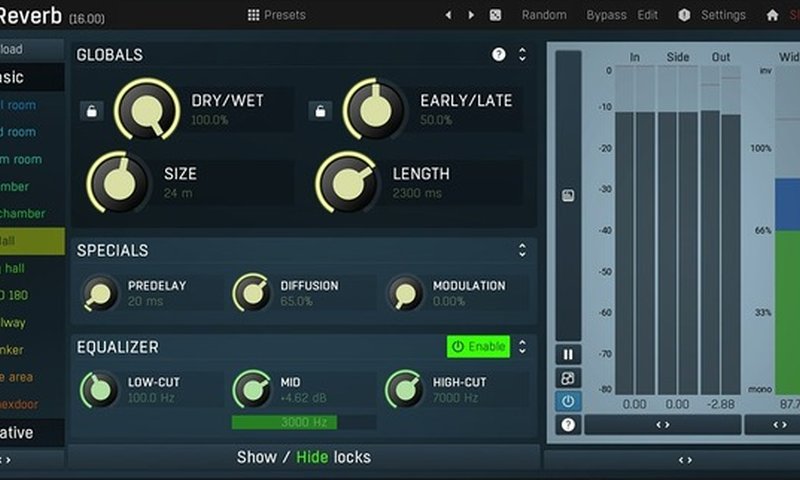
Task: Click the Bypass button
Action: coord(607,15)
